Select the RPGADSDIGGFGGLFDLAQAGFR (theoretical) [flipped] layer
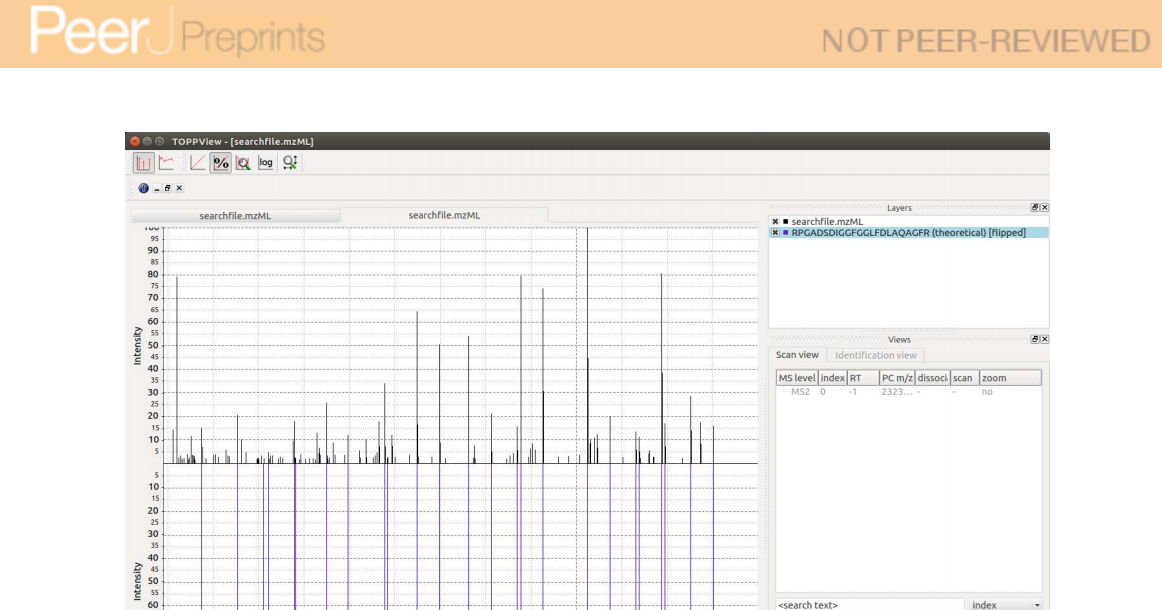 tap(909, 233)
